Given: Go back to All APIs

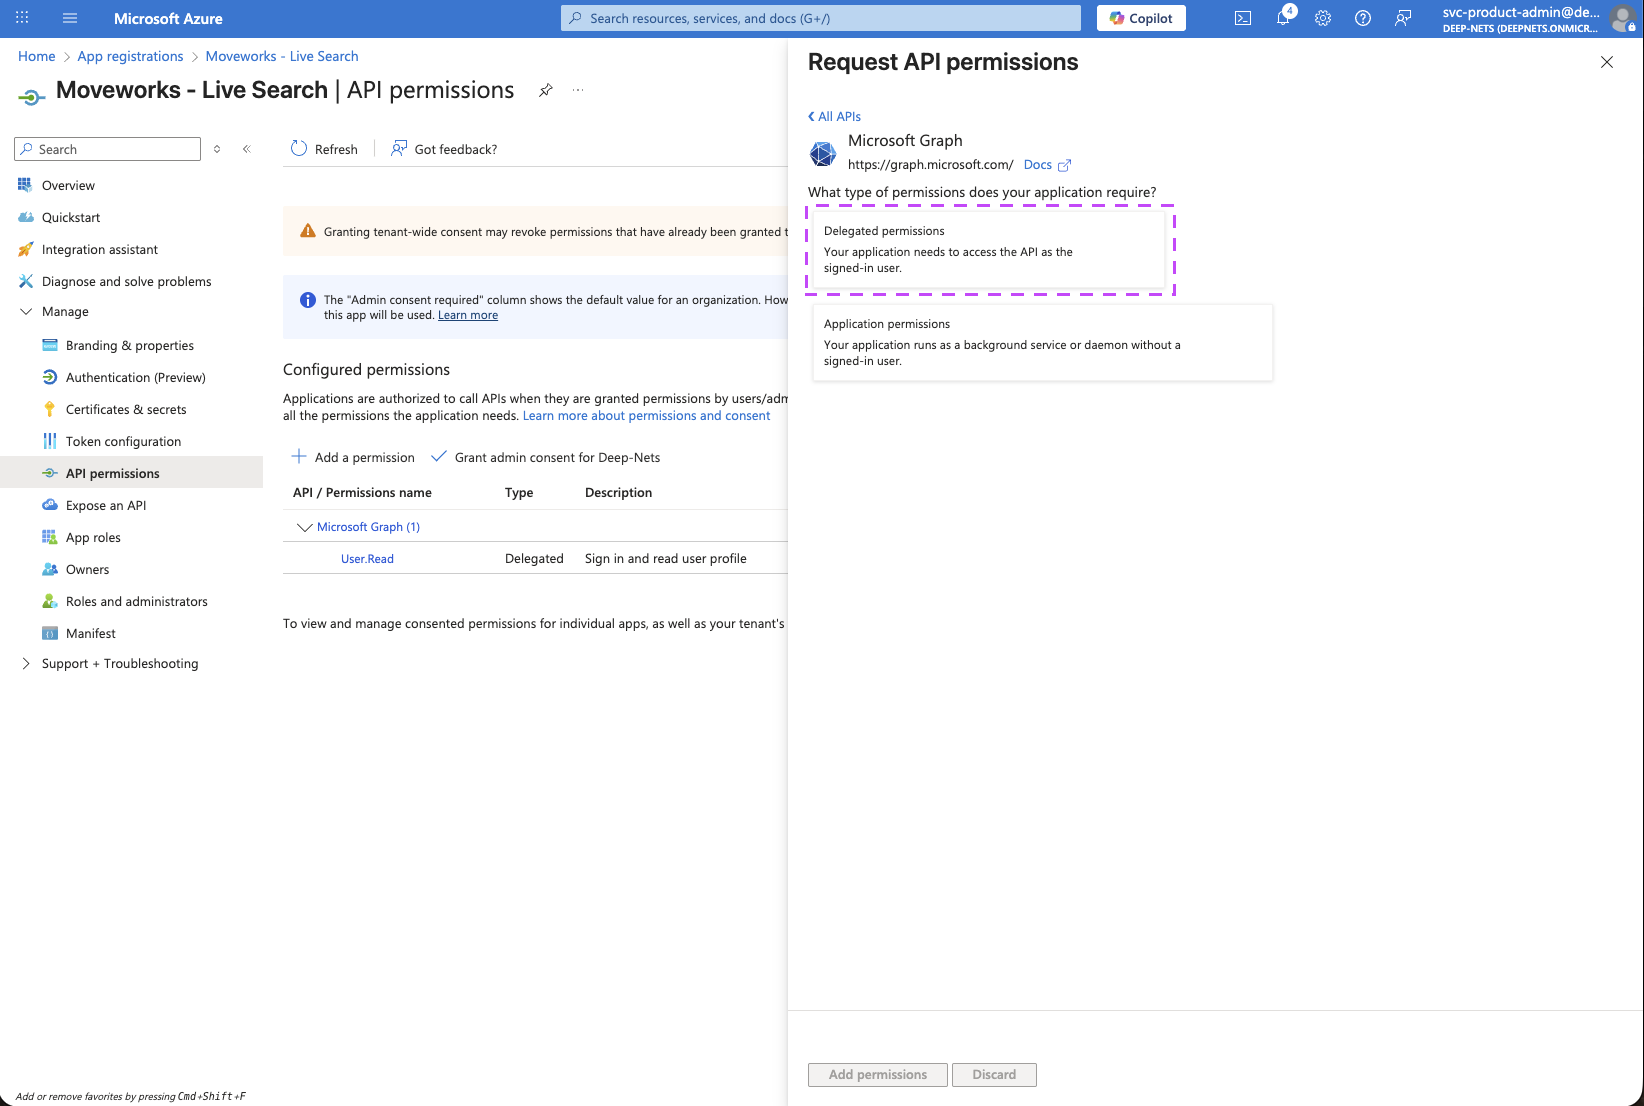Looking at the screenshot, I should (834, 116).
